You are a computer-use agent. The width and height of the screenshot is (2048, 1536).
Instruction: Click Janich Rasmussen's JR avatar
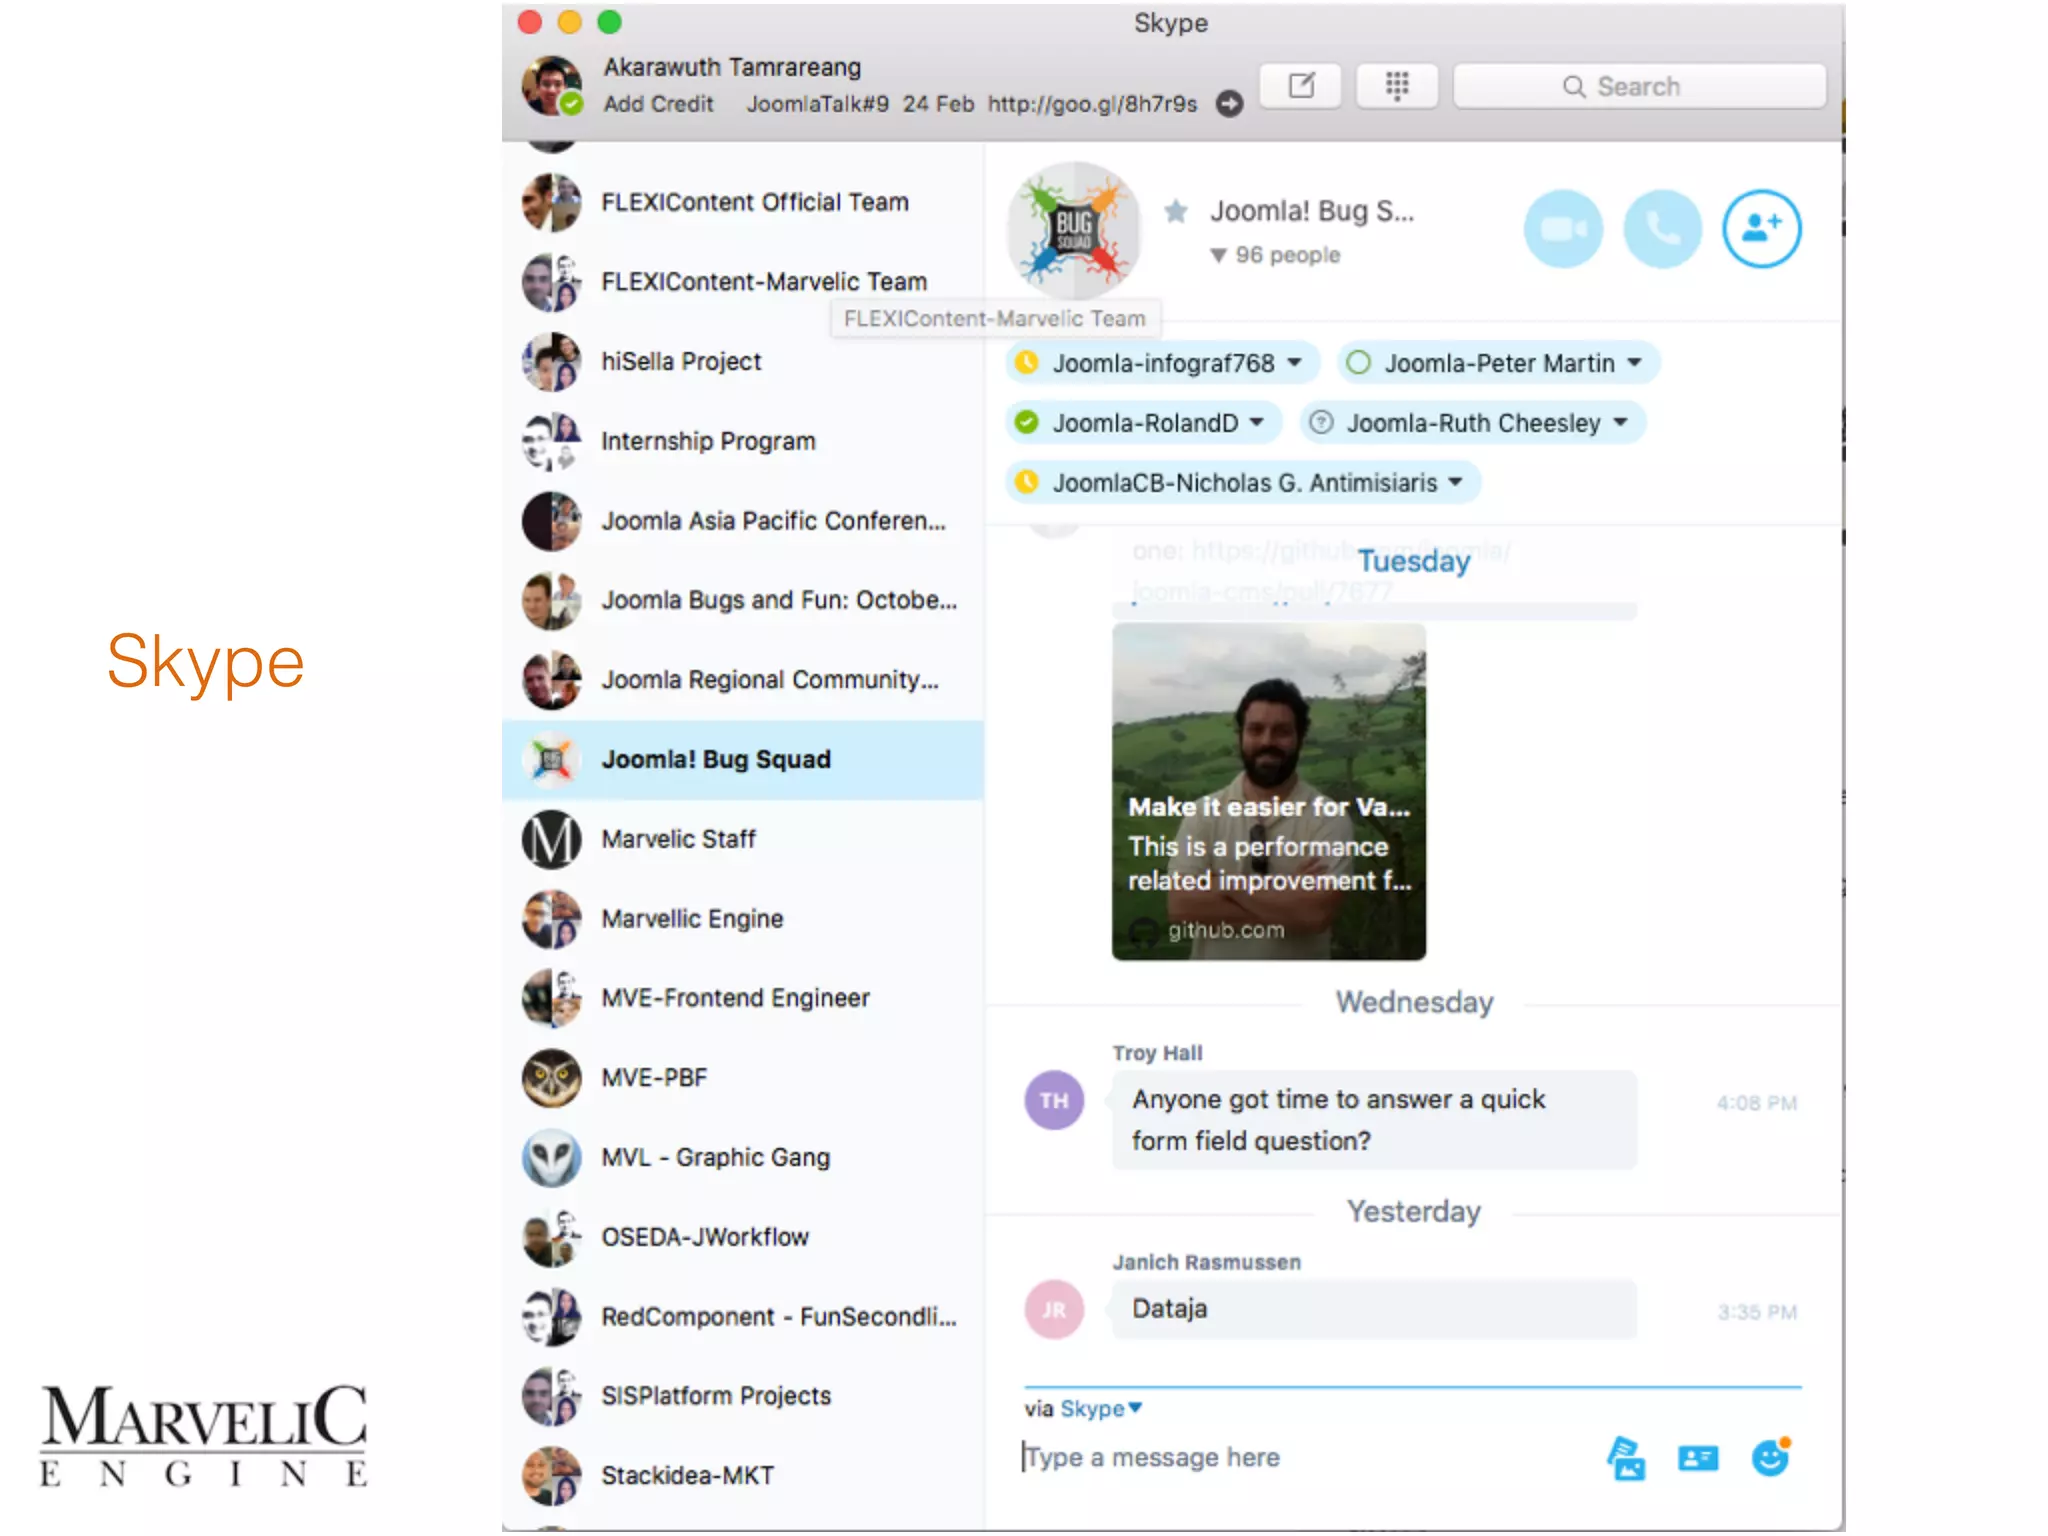1054,1309
